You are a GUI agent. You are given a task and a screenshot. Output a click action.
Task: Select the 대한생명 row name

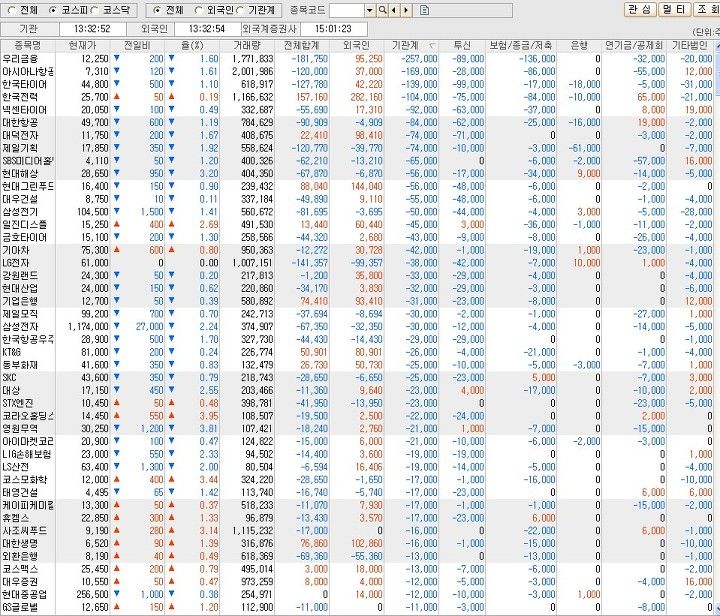(x=20, y=543)
